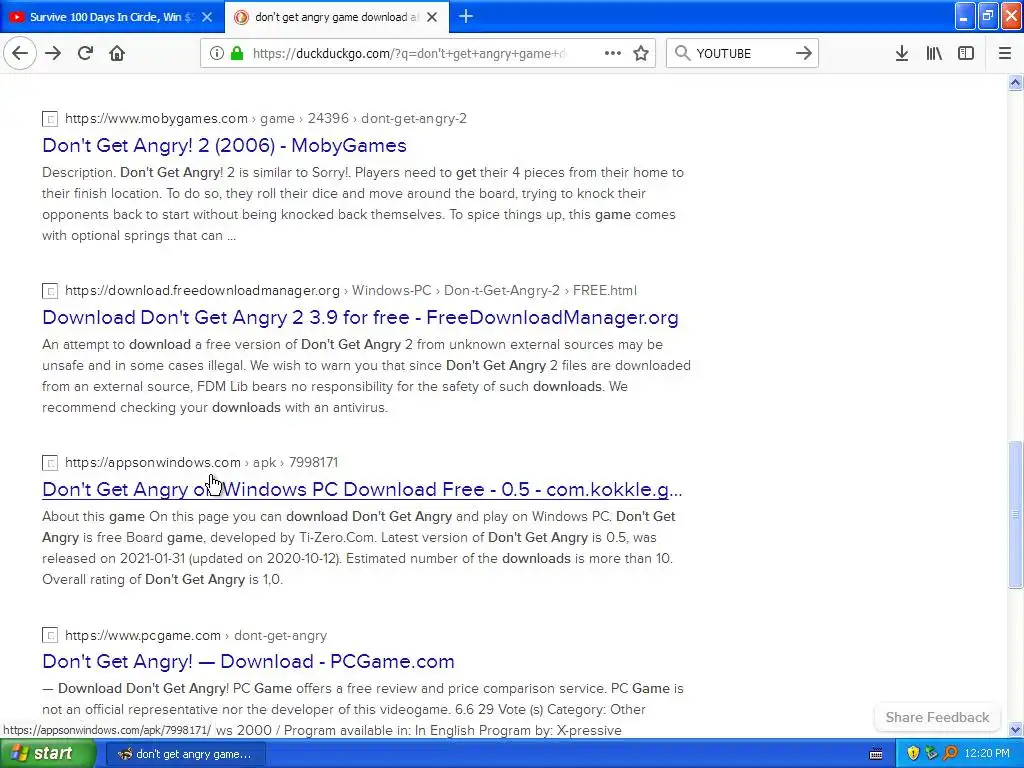Click the download.freedownloadmanager.org result URL

[351, 290]
